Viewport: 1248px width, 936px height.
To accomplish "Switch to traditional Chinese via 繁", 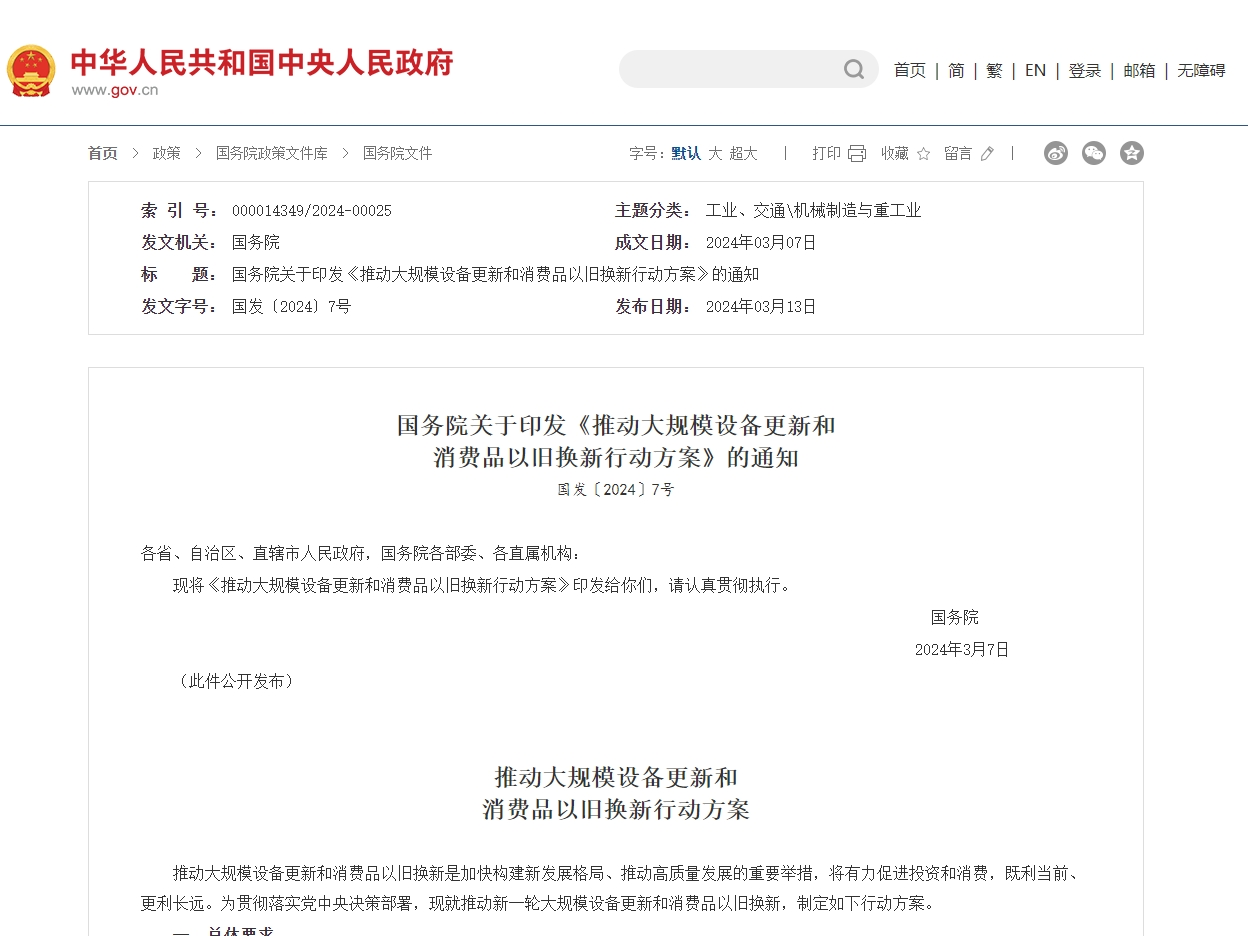I will tap(993, 70).
